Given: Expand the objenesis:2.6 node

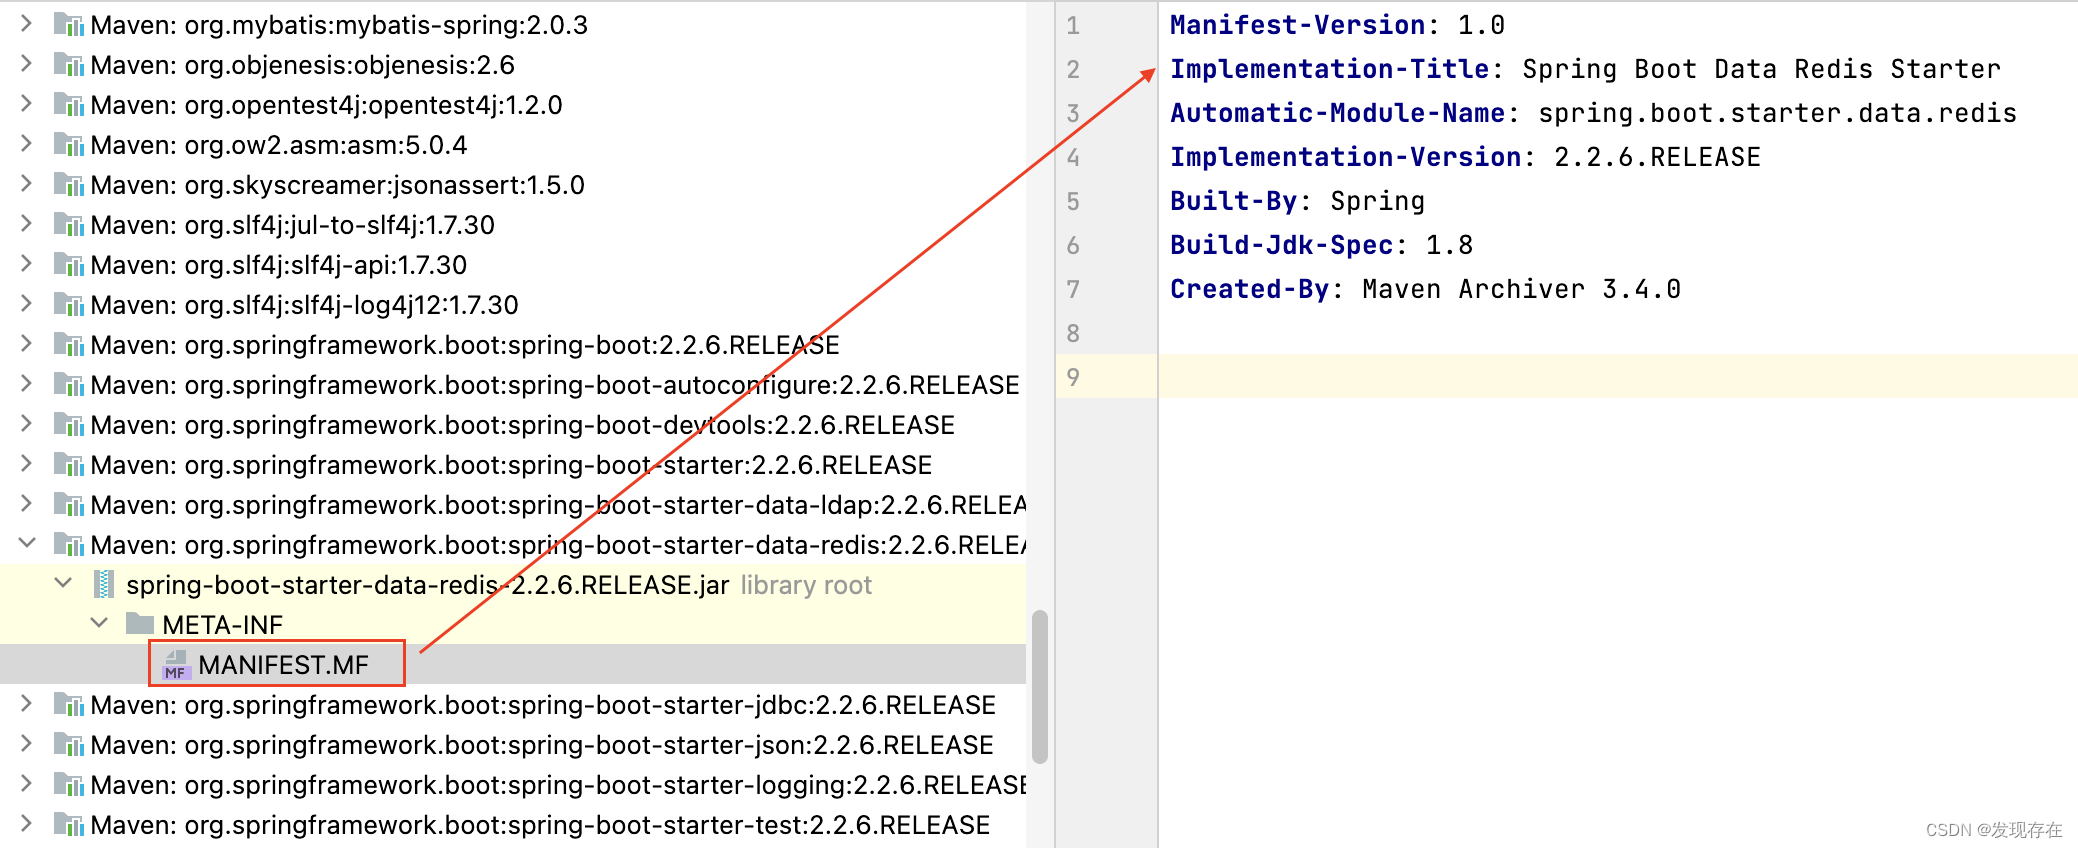Looking at the screenshot, I should pos(26,64).
